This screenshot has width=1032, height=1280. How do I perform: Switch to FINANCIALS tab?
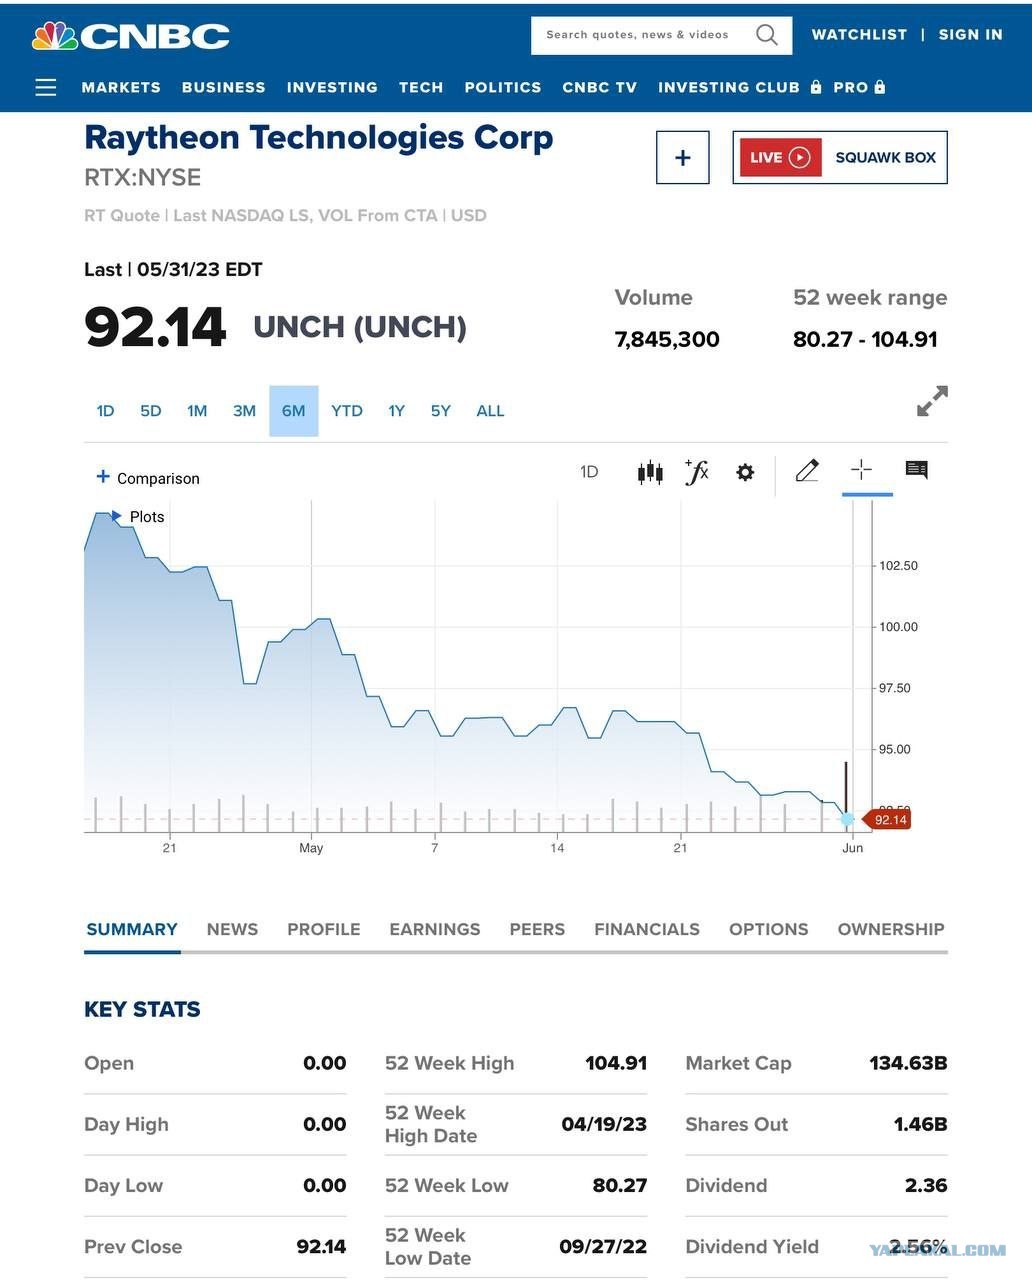click(647, 929)
